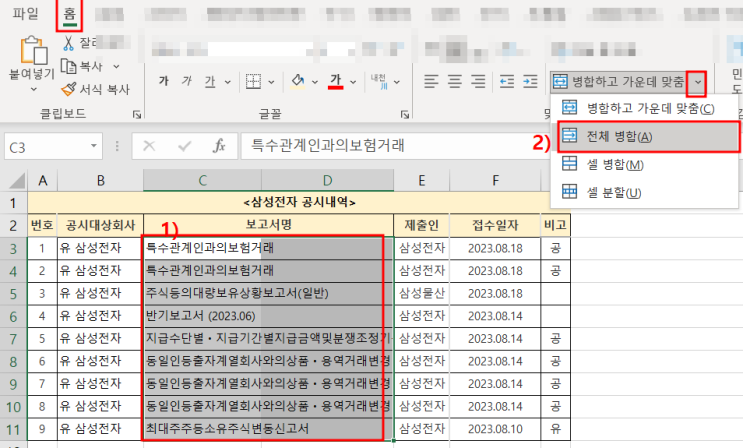Click formula bar text 특수관계인과의보험거래

tap(328, 146)
